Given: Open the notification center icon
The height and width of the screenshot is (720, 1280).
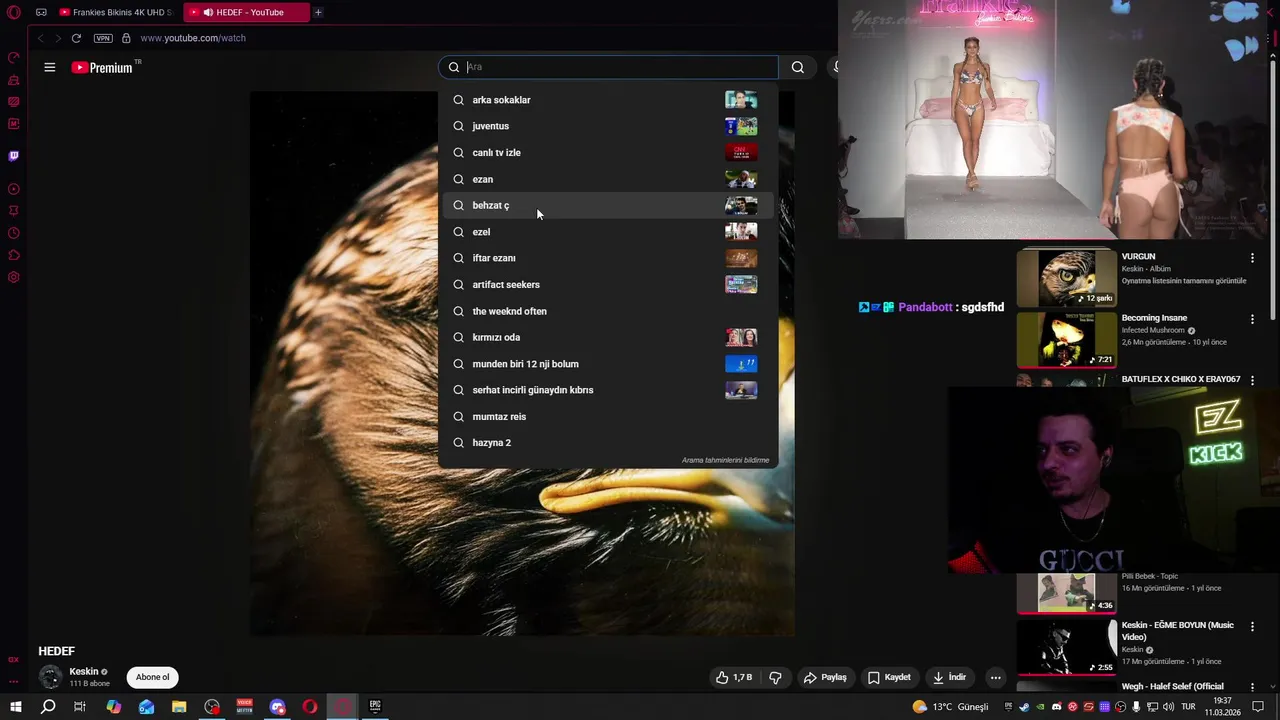Looking at the screenshot, I should 1258,707.
